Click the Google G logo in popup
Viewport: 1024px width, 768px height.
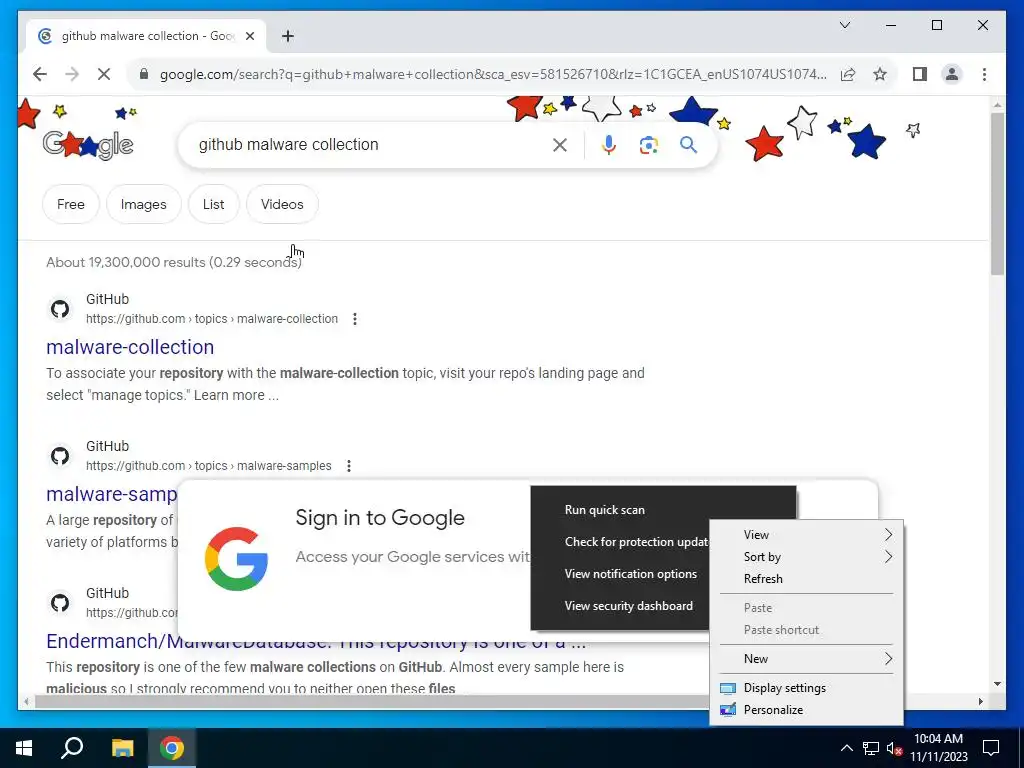236,559
